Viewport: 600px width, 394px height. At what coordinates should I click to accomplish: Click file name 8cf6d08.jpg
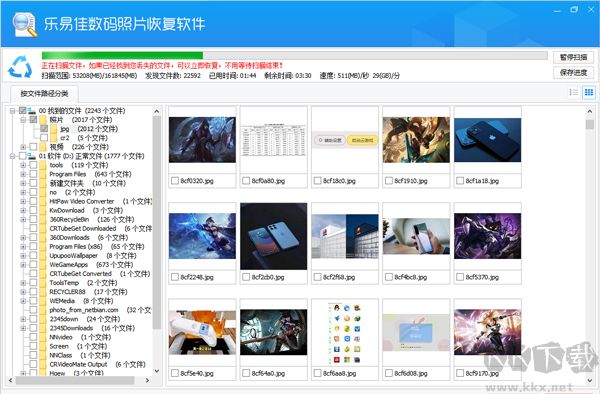pos(411,373)
